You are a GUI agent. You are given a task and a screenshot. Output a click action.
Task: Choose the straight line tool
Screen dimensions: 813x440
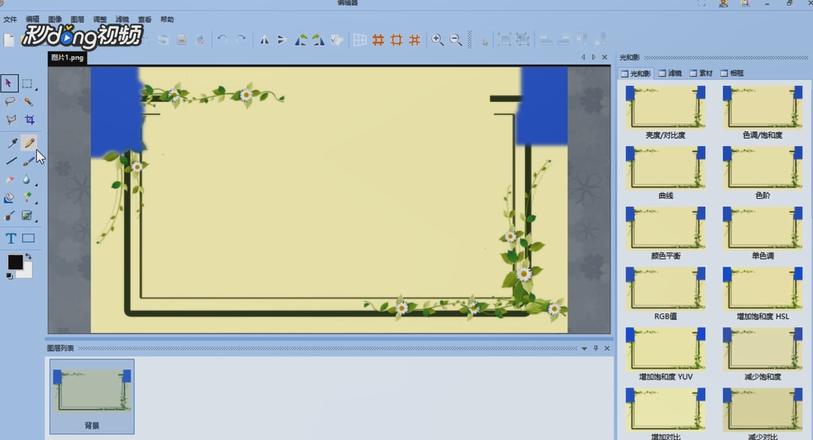point(11,161)
